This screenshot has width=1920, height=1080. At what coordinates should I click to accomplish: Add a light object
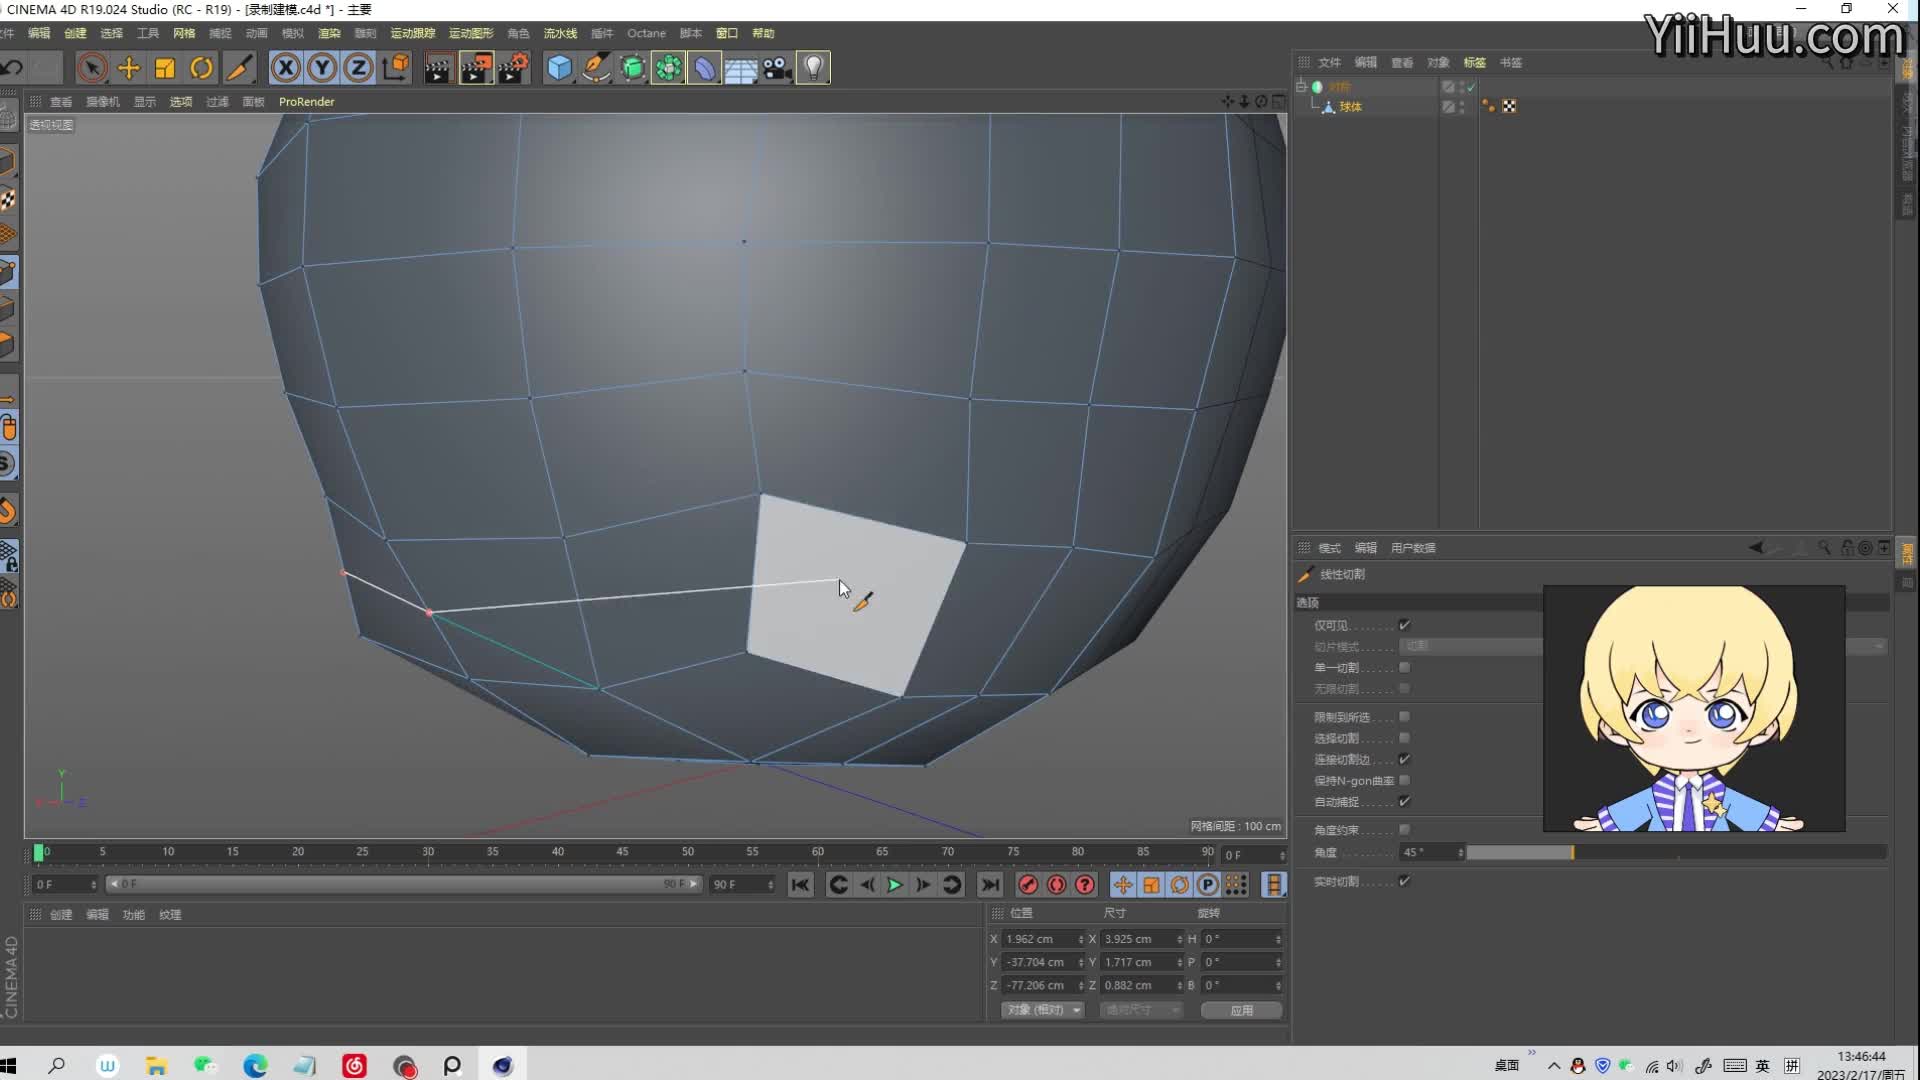(814, 68)
